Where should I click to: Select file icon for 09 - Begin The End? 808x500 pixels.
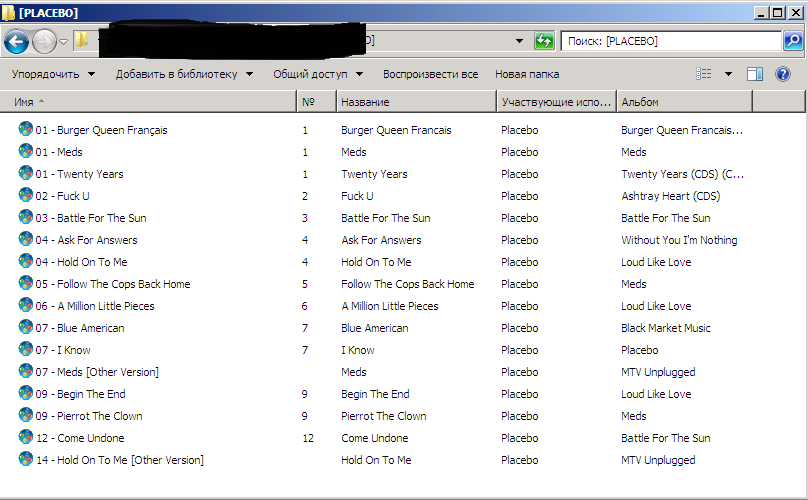25,393
